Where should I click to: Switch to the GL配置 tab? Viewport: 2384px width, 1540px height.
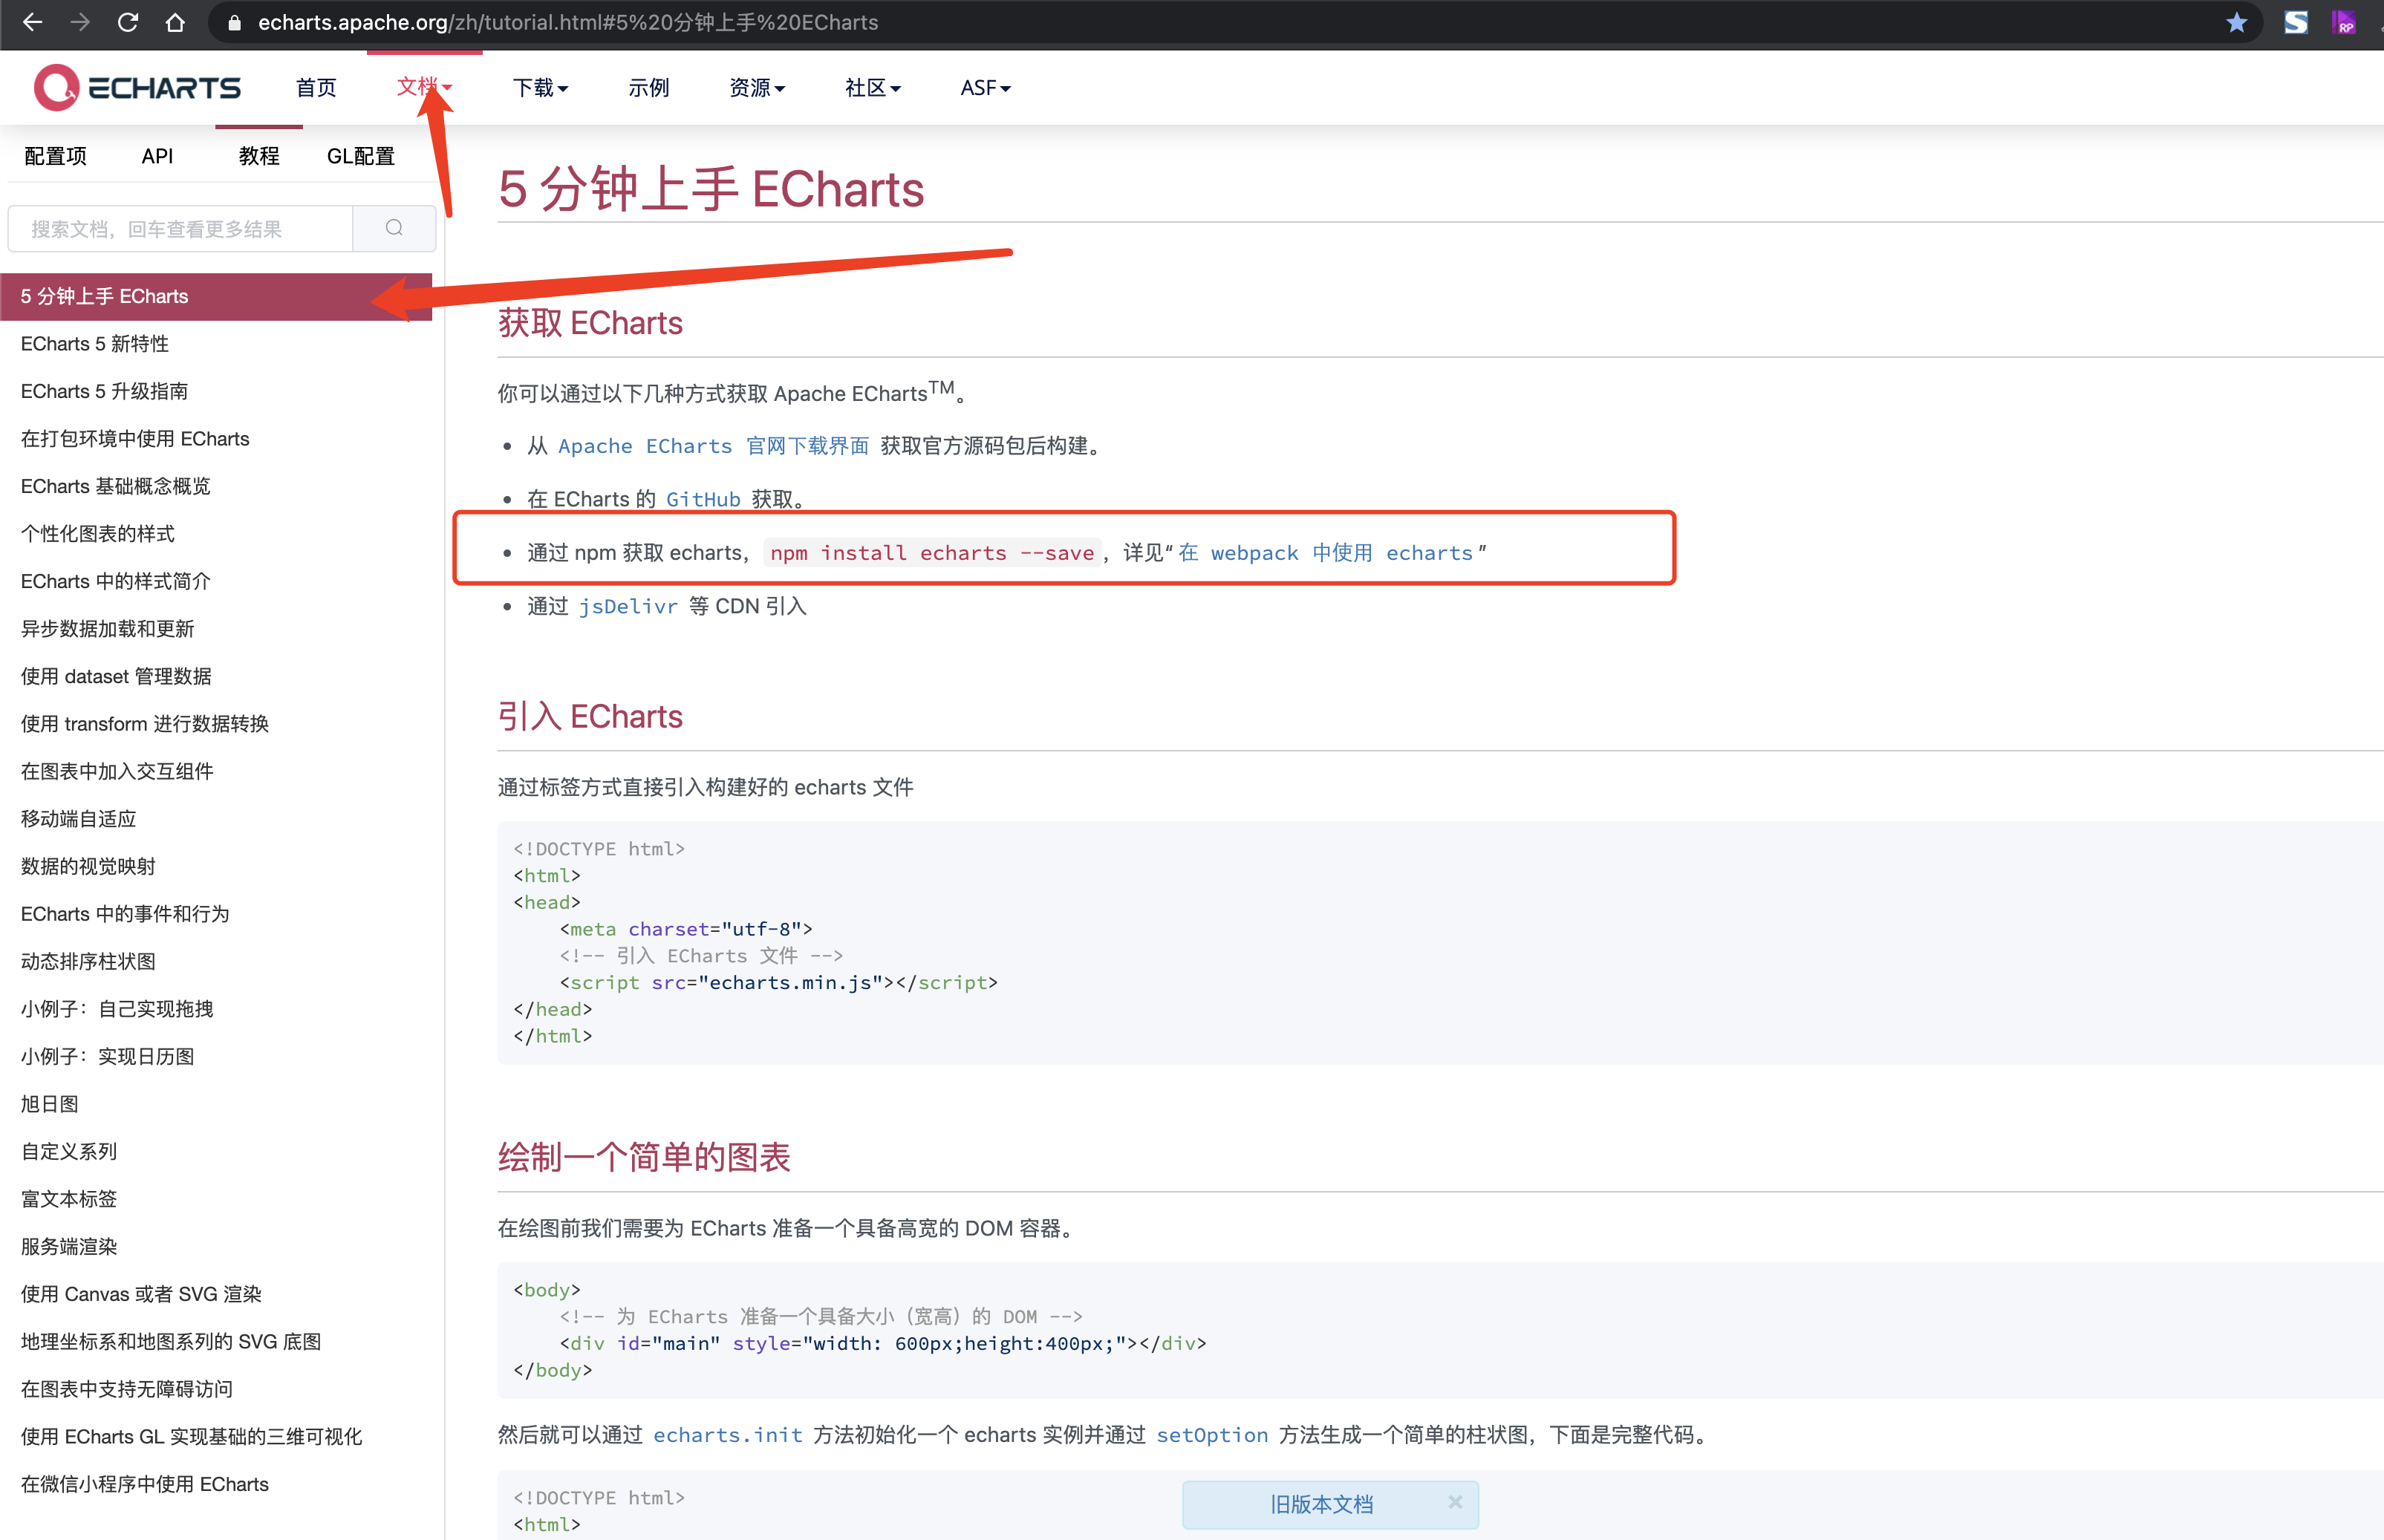coord(360,156)
